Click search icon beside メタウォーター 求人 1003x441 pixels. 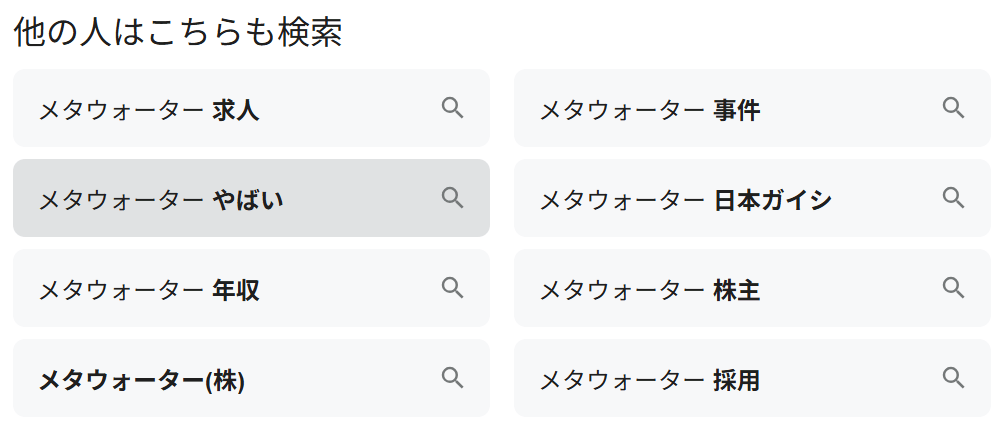(x=452, y=108)
